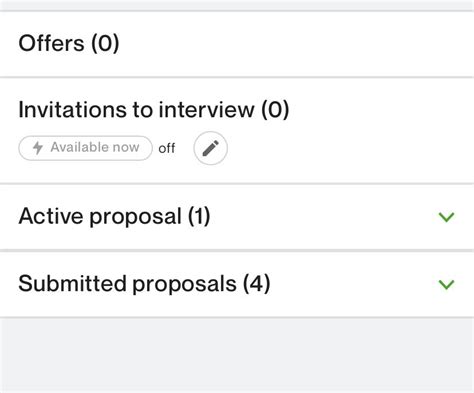Click the Offers row empty area
Image resolution: width=474 pixels, height=393 pixels.
tap(293, 44)
